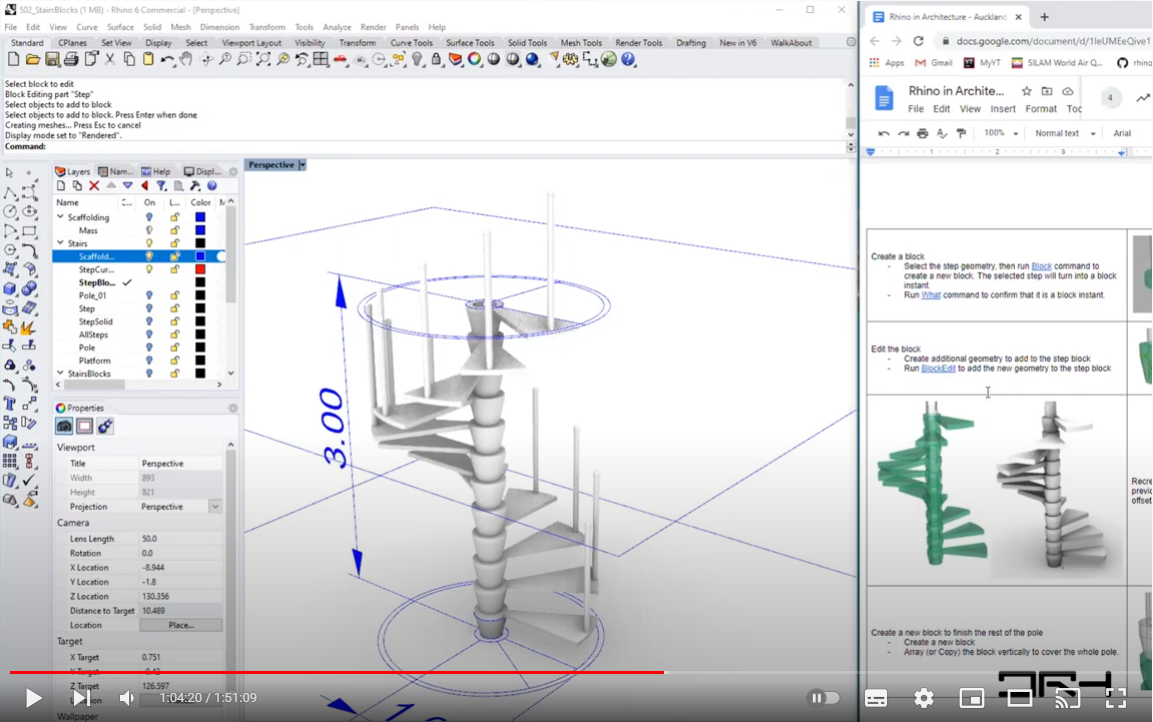Viewport: 1153px width, 722px height.
Task: Toggle the YouTube autoplay switch
Action: pos(823,698)
